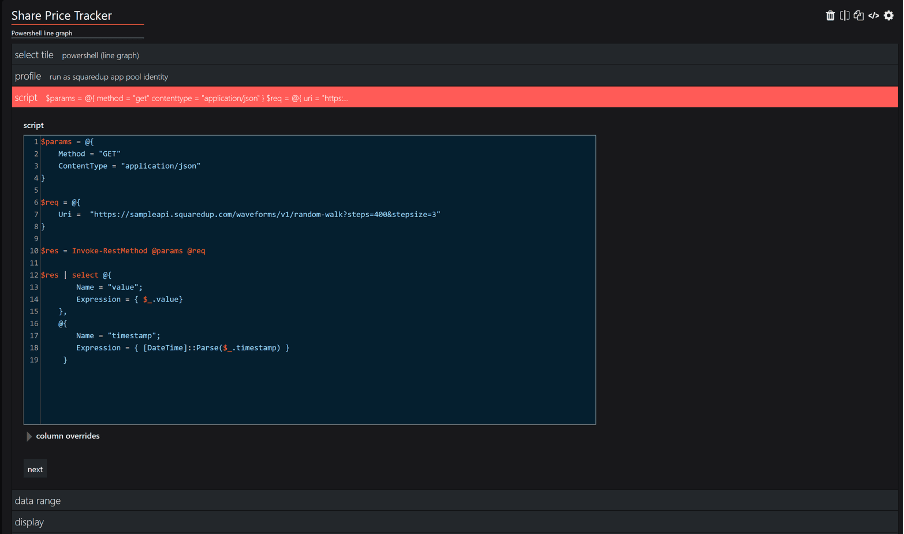Screen dimensions: 904x534
Task: Click the 'Name = "value";' line
Action: tap(110, 287)
